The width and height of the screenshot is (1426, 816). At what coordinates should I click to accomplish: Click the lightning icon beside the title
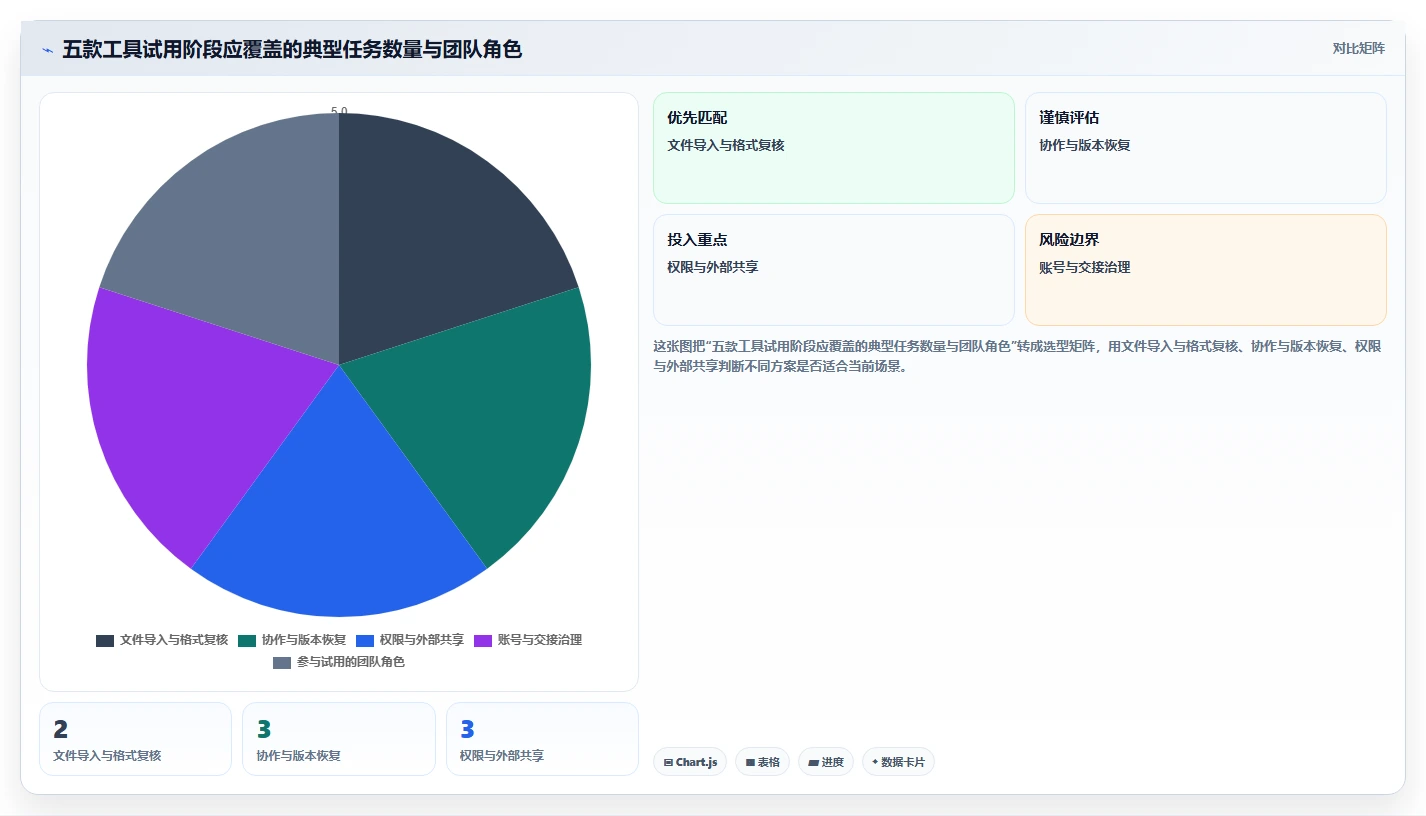point(48,50)
